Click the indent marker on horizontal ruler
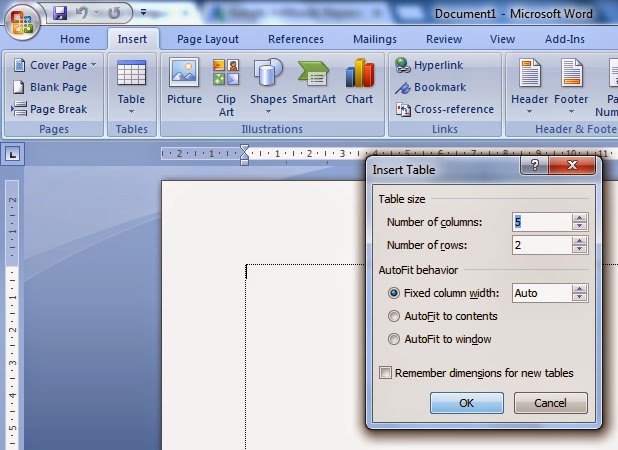Screen dimensions: 618x450 (244, 154)
